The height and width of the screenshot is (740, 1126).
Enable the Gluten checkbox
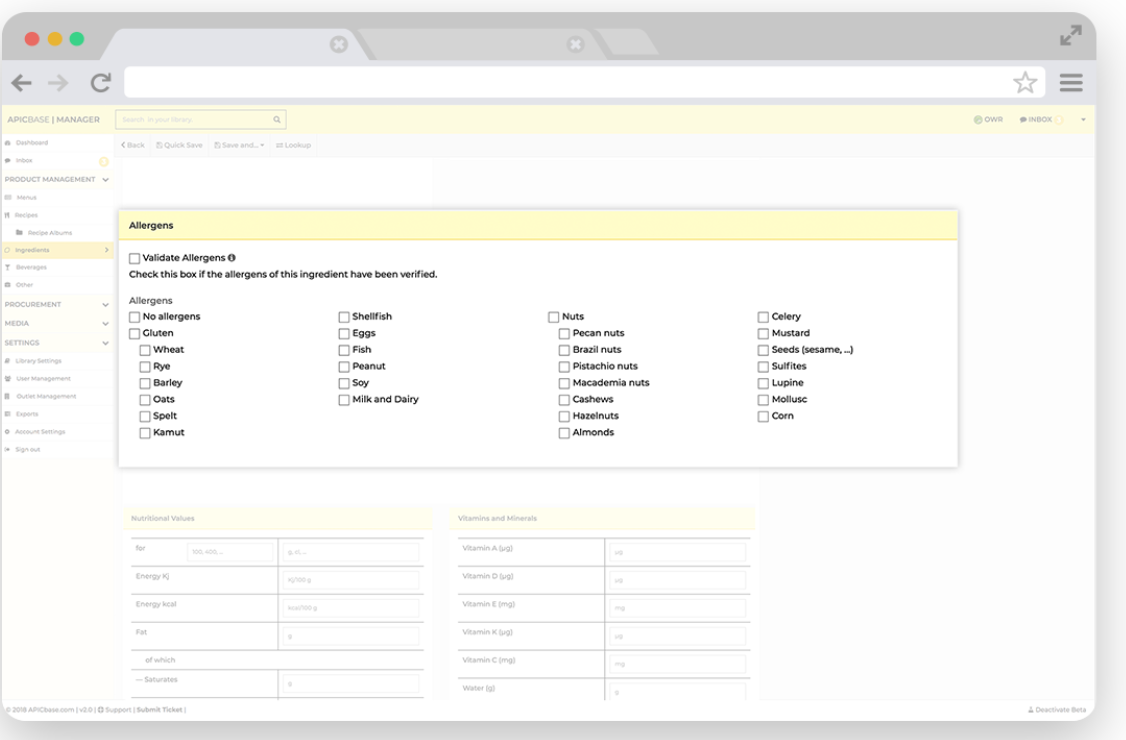coord(134,333)
